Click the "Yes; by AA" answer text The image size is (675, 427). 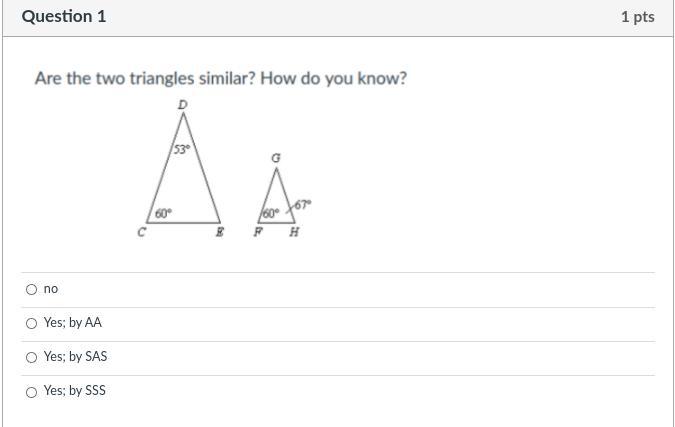73,322
